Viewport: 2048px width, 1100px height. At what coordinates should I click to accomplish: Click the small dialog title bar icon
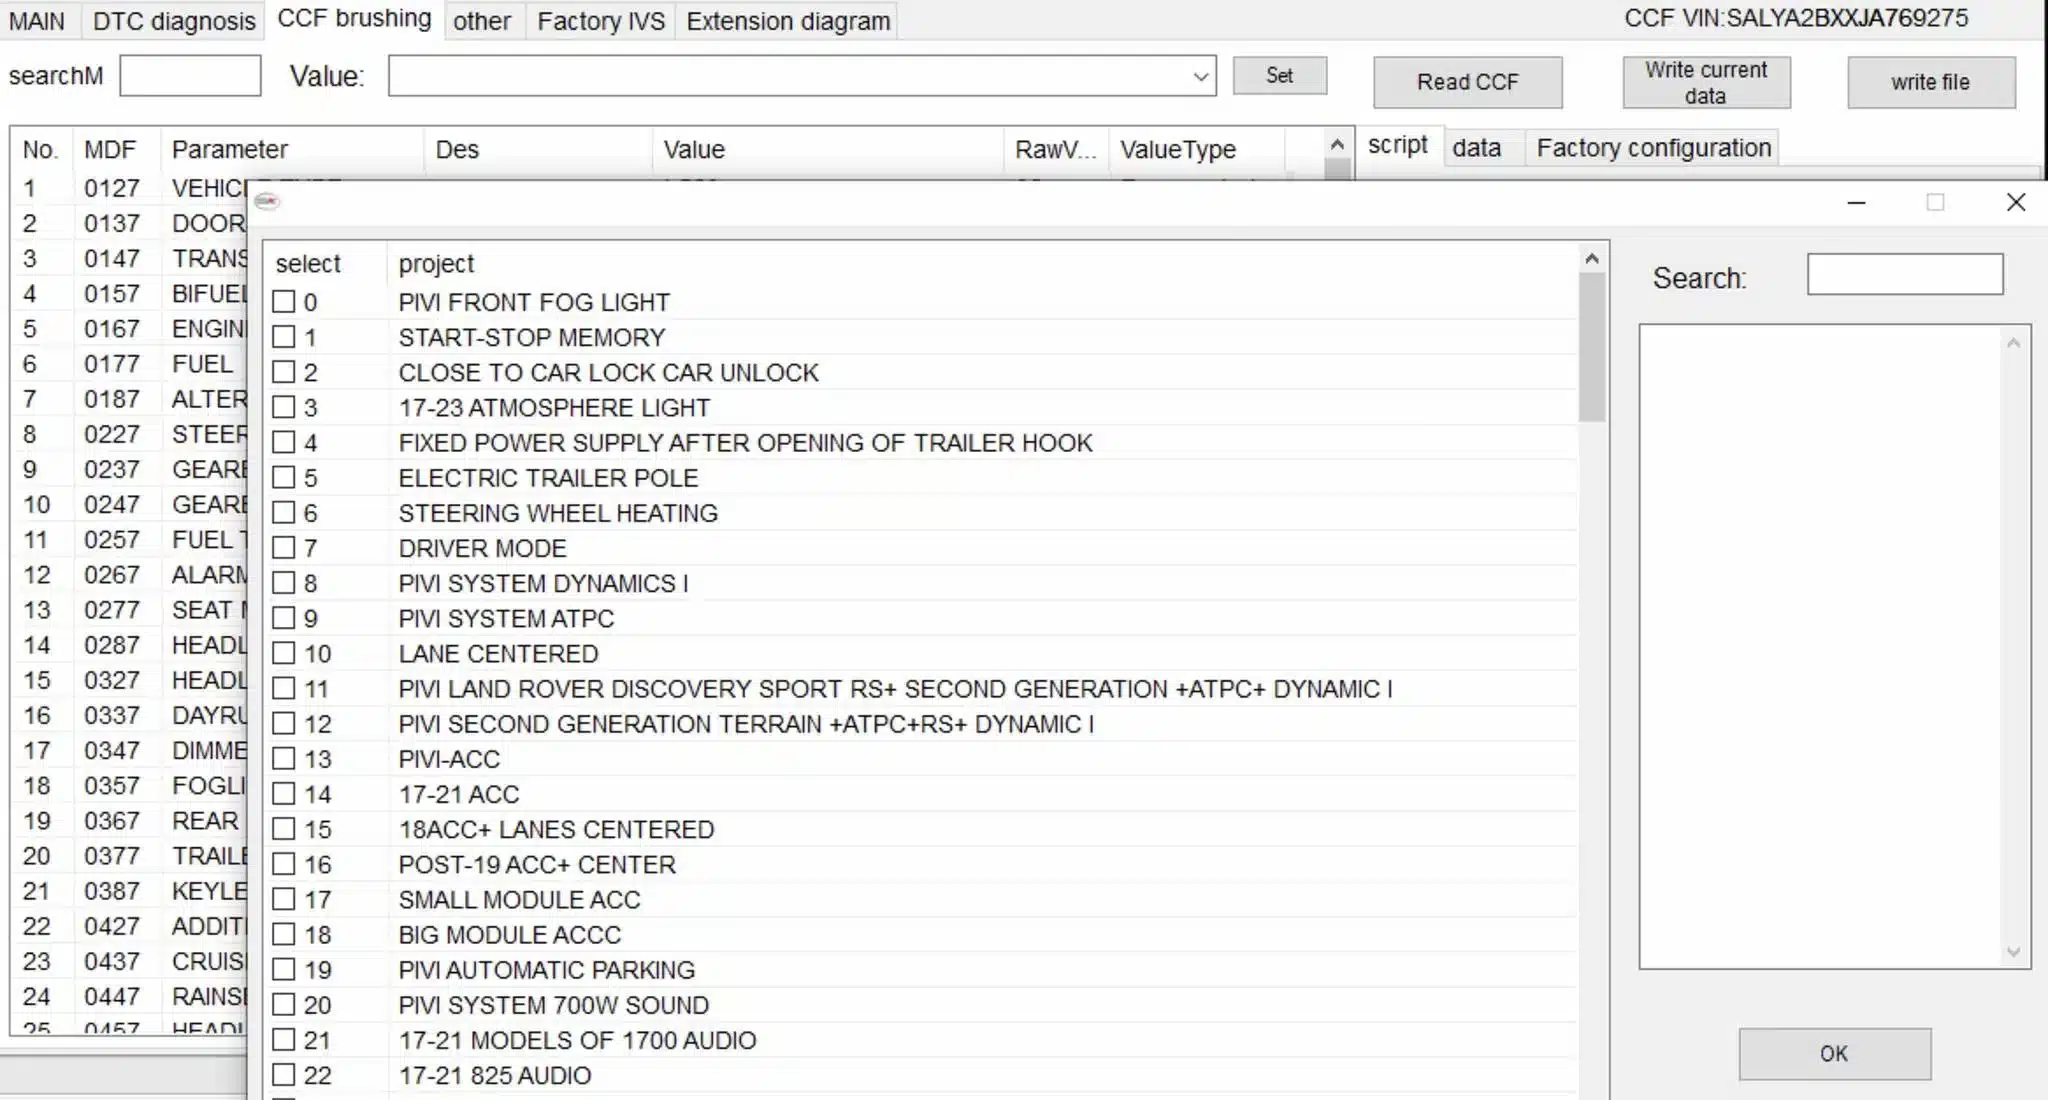coord(266,201)
